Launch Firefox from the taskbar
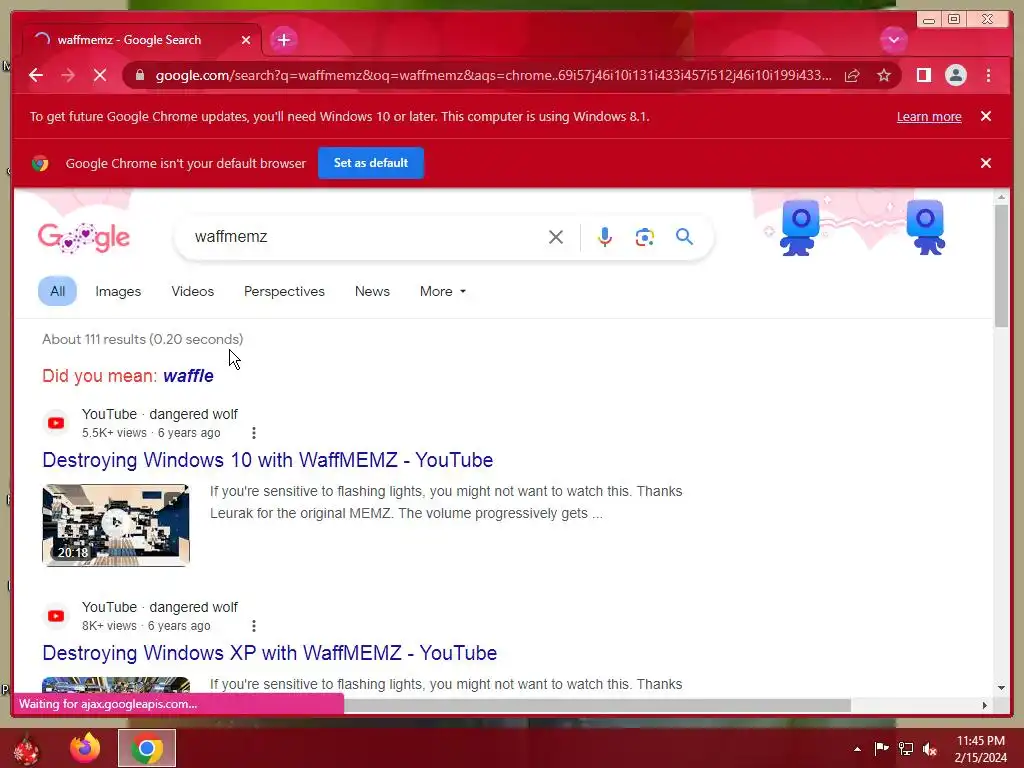 tap(85, 748)
